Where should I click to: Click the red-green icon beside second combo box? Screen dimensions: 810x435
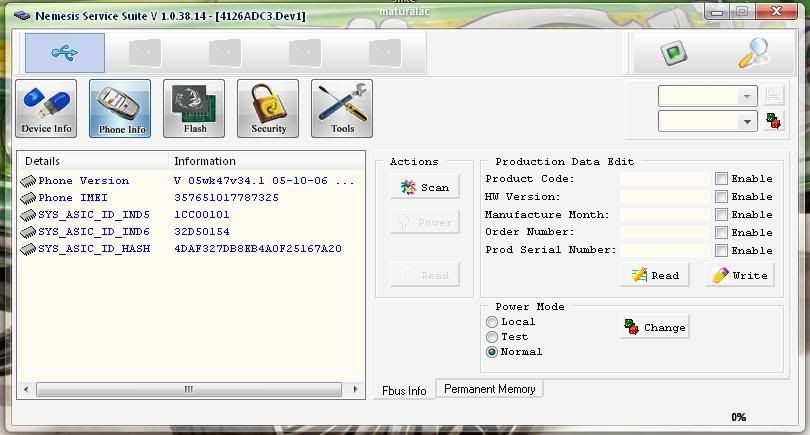pos(773,121)
